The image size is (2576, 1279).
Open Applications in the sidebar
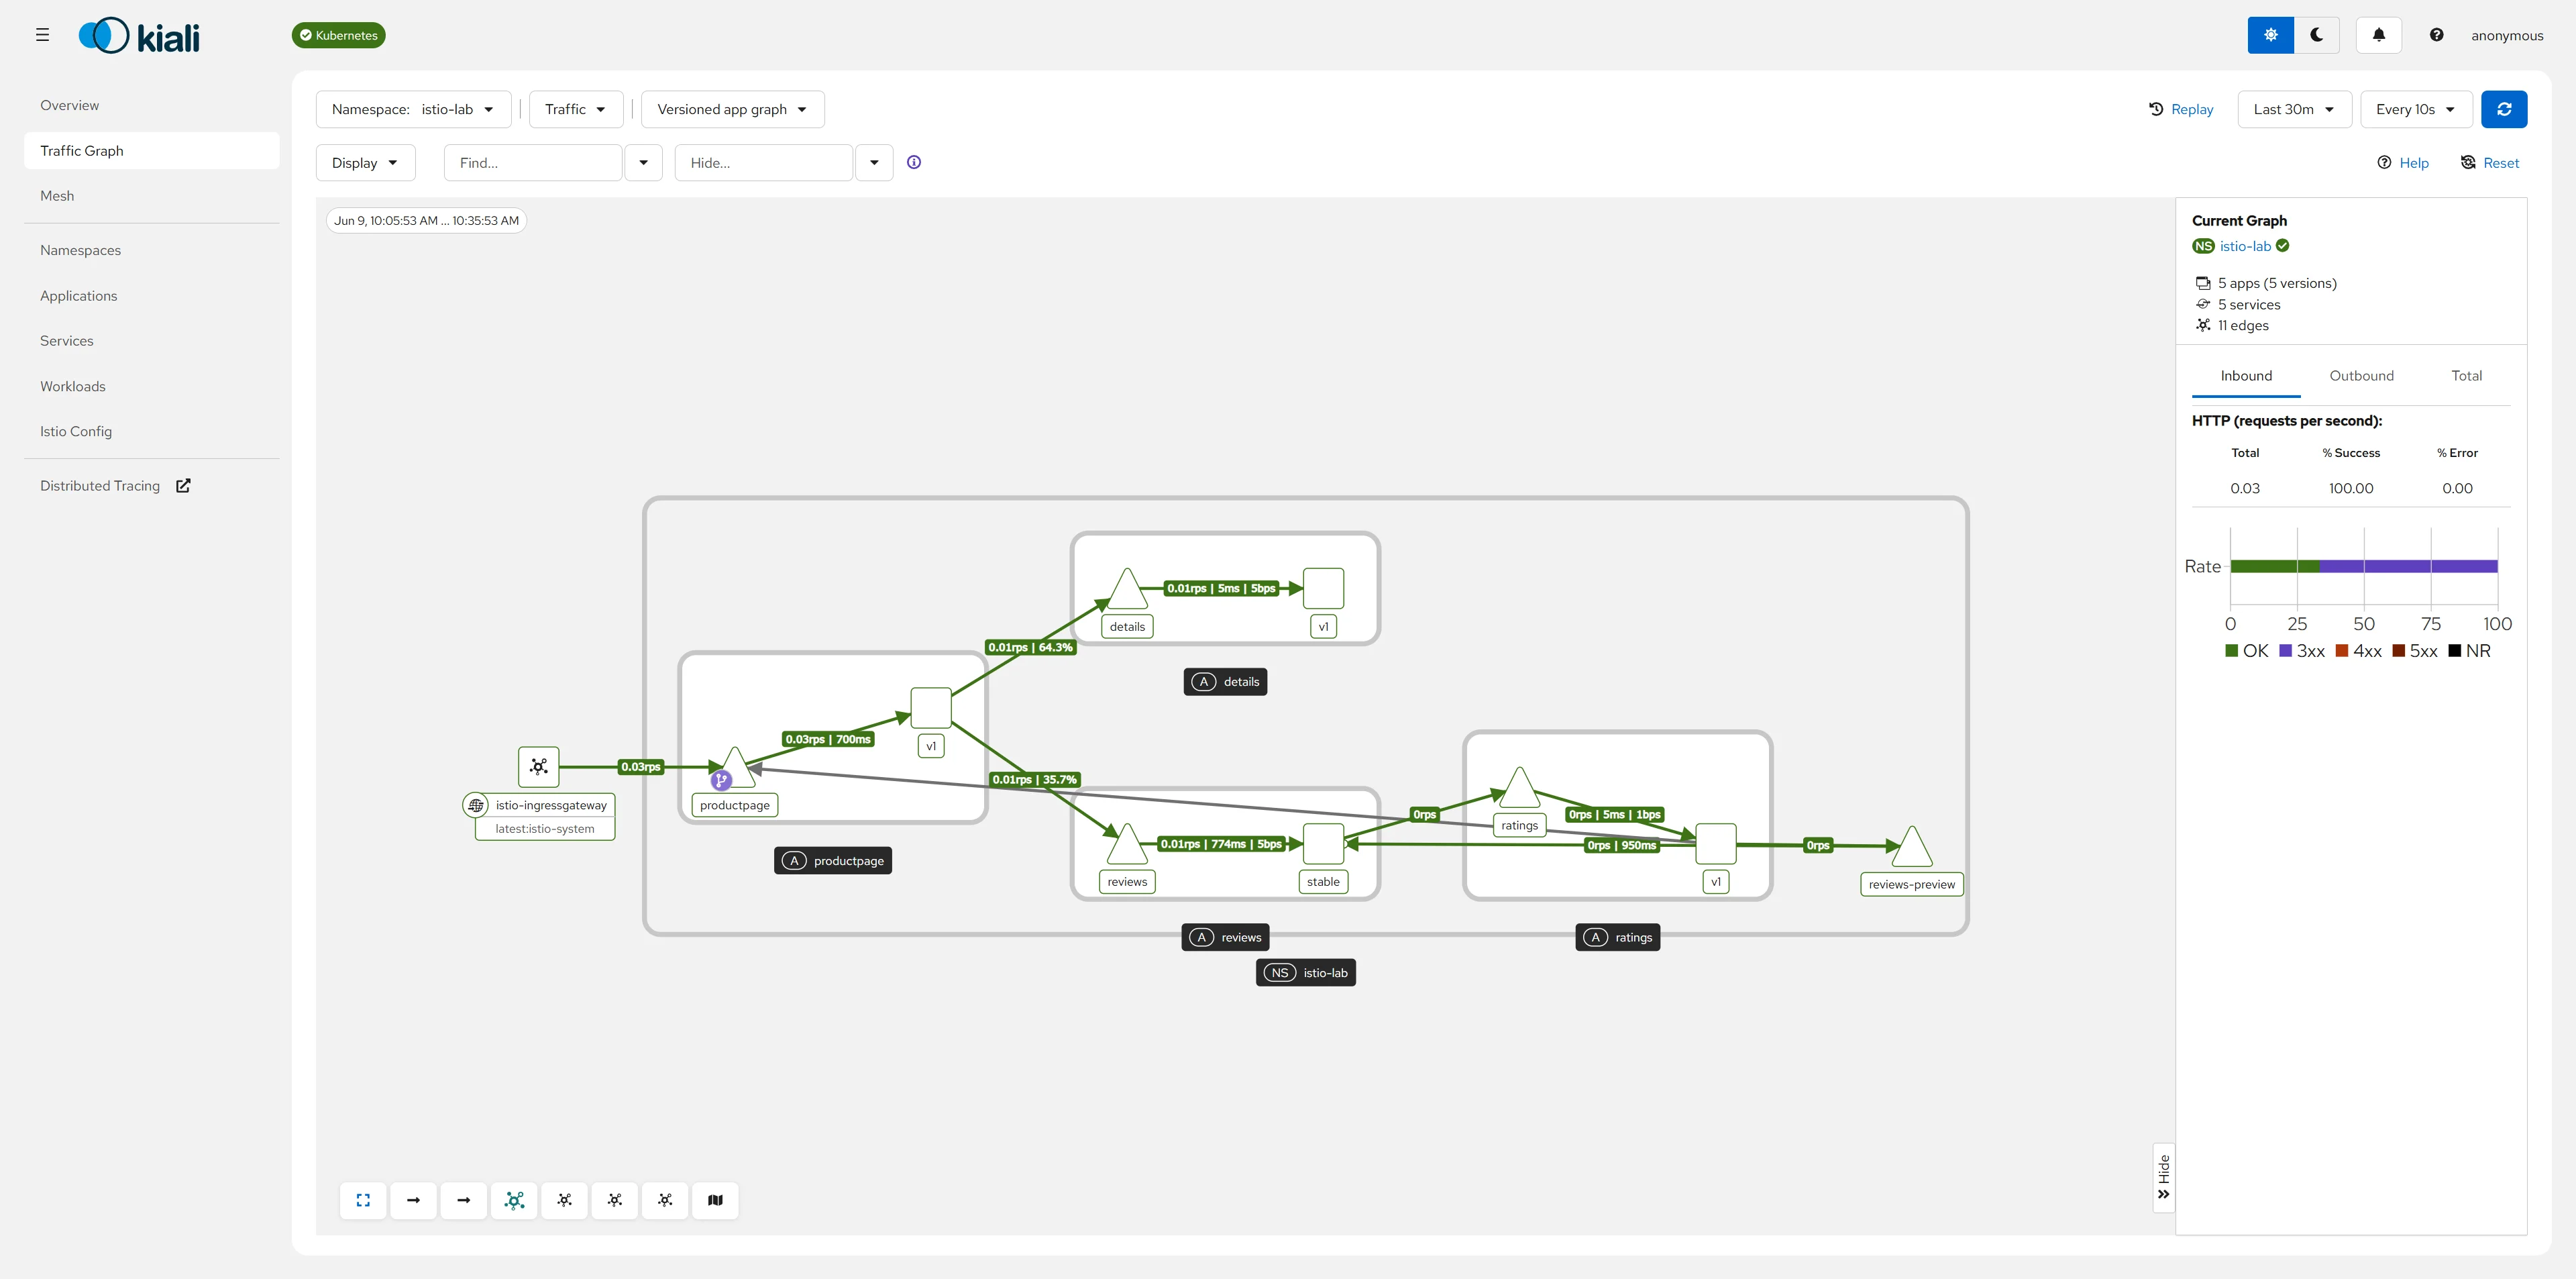point(152,296)
